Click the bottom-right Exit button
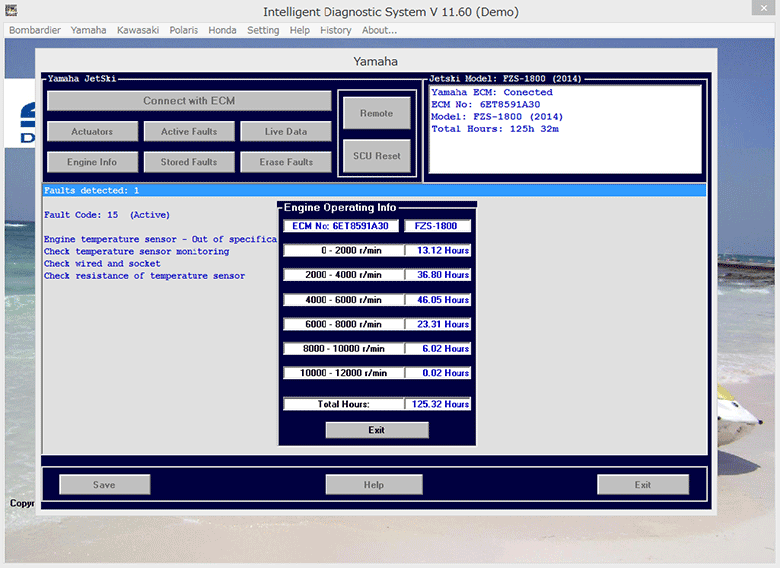 click(x=643, y=485)
